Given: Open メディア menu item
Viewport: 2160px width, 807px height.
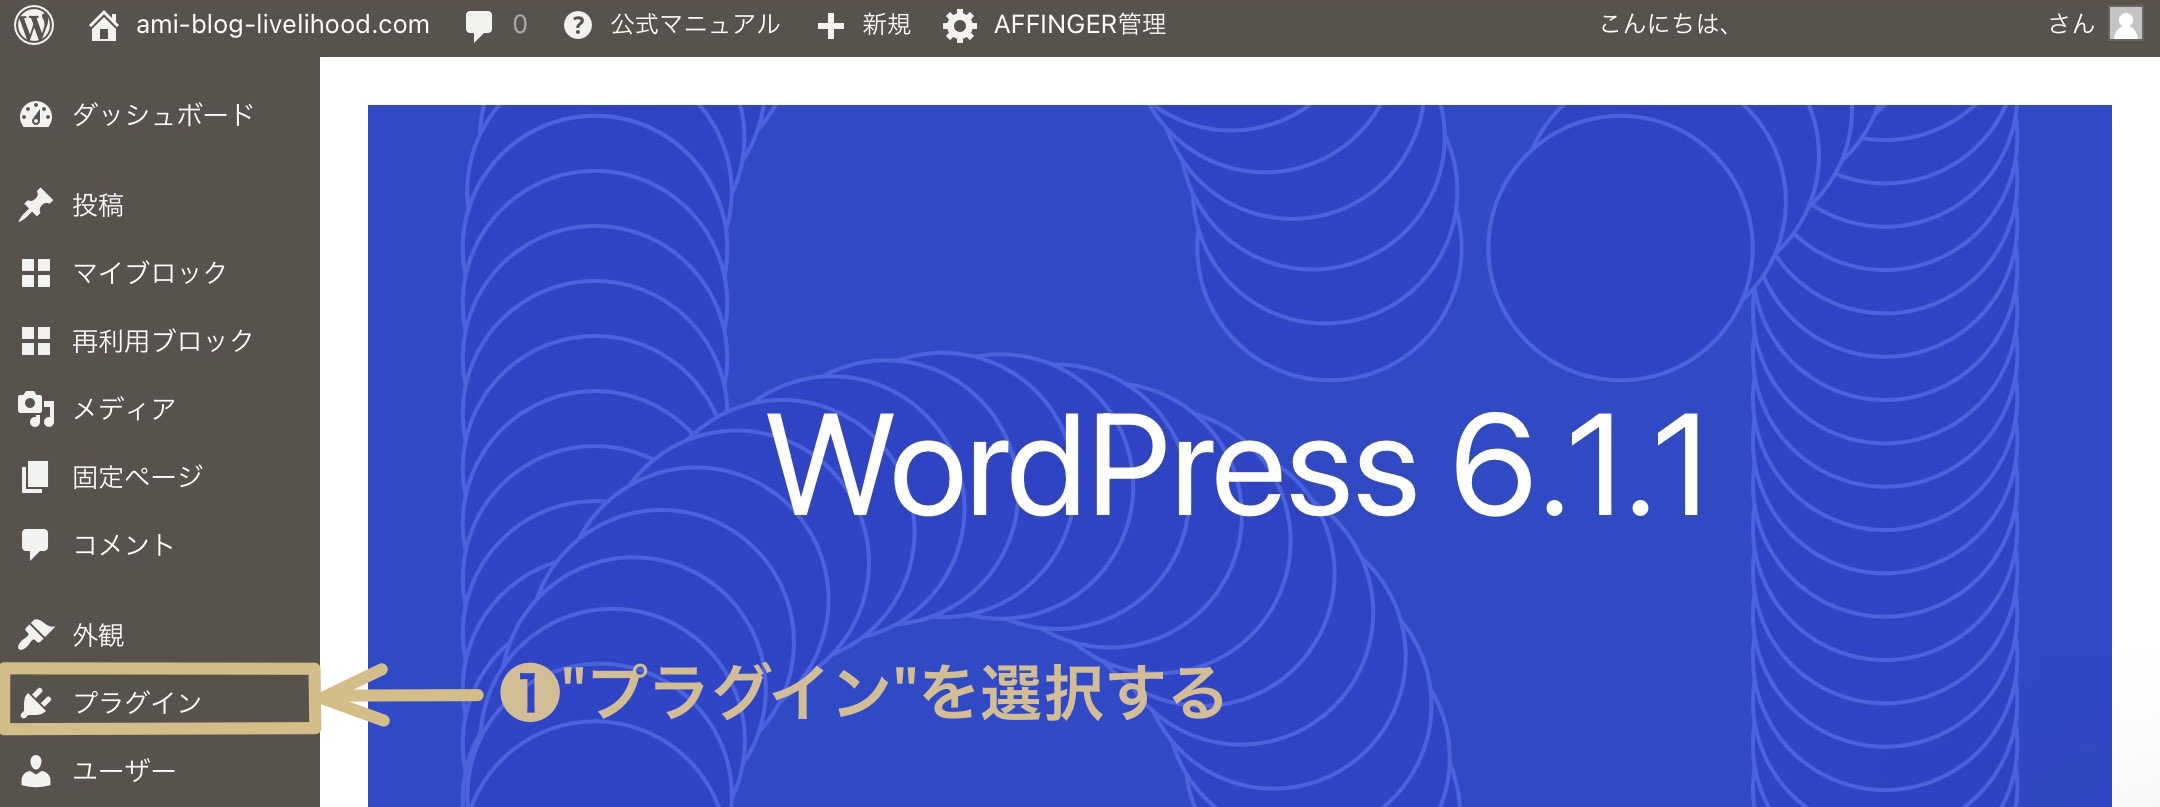Looking at the screenshot, I should (x=124, y=409).
